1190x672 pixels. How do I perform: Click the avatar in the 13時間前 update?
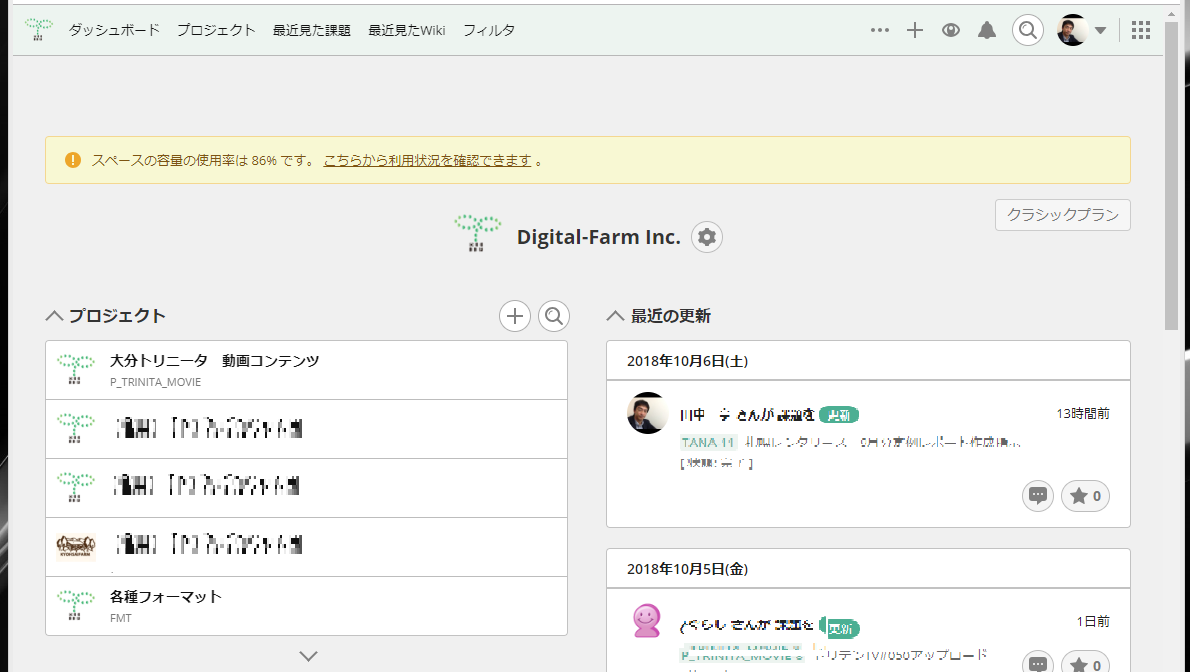coord(647,413)
